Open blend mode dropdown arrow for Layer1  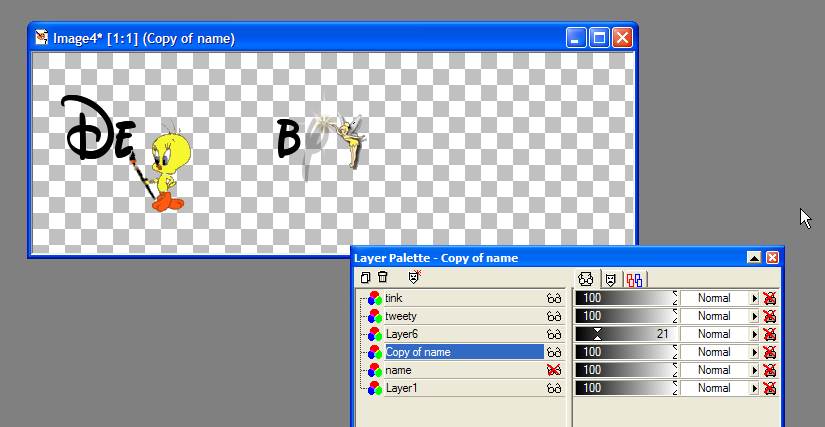click(754, 388)
